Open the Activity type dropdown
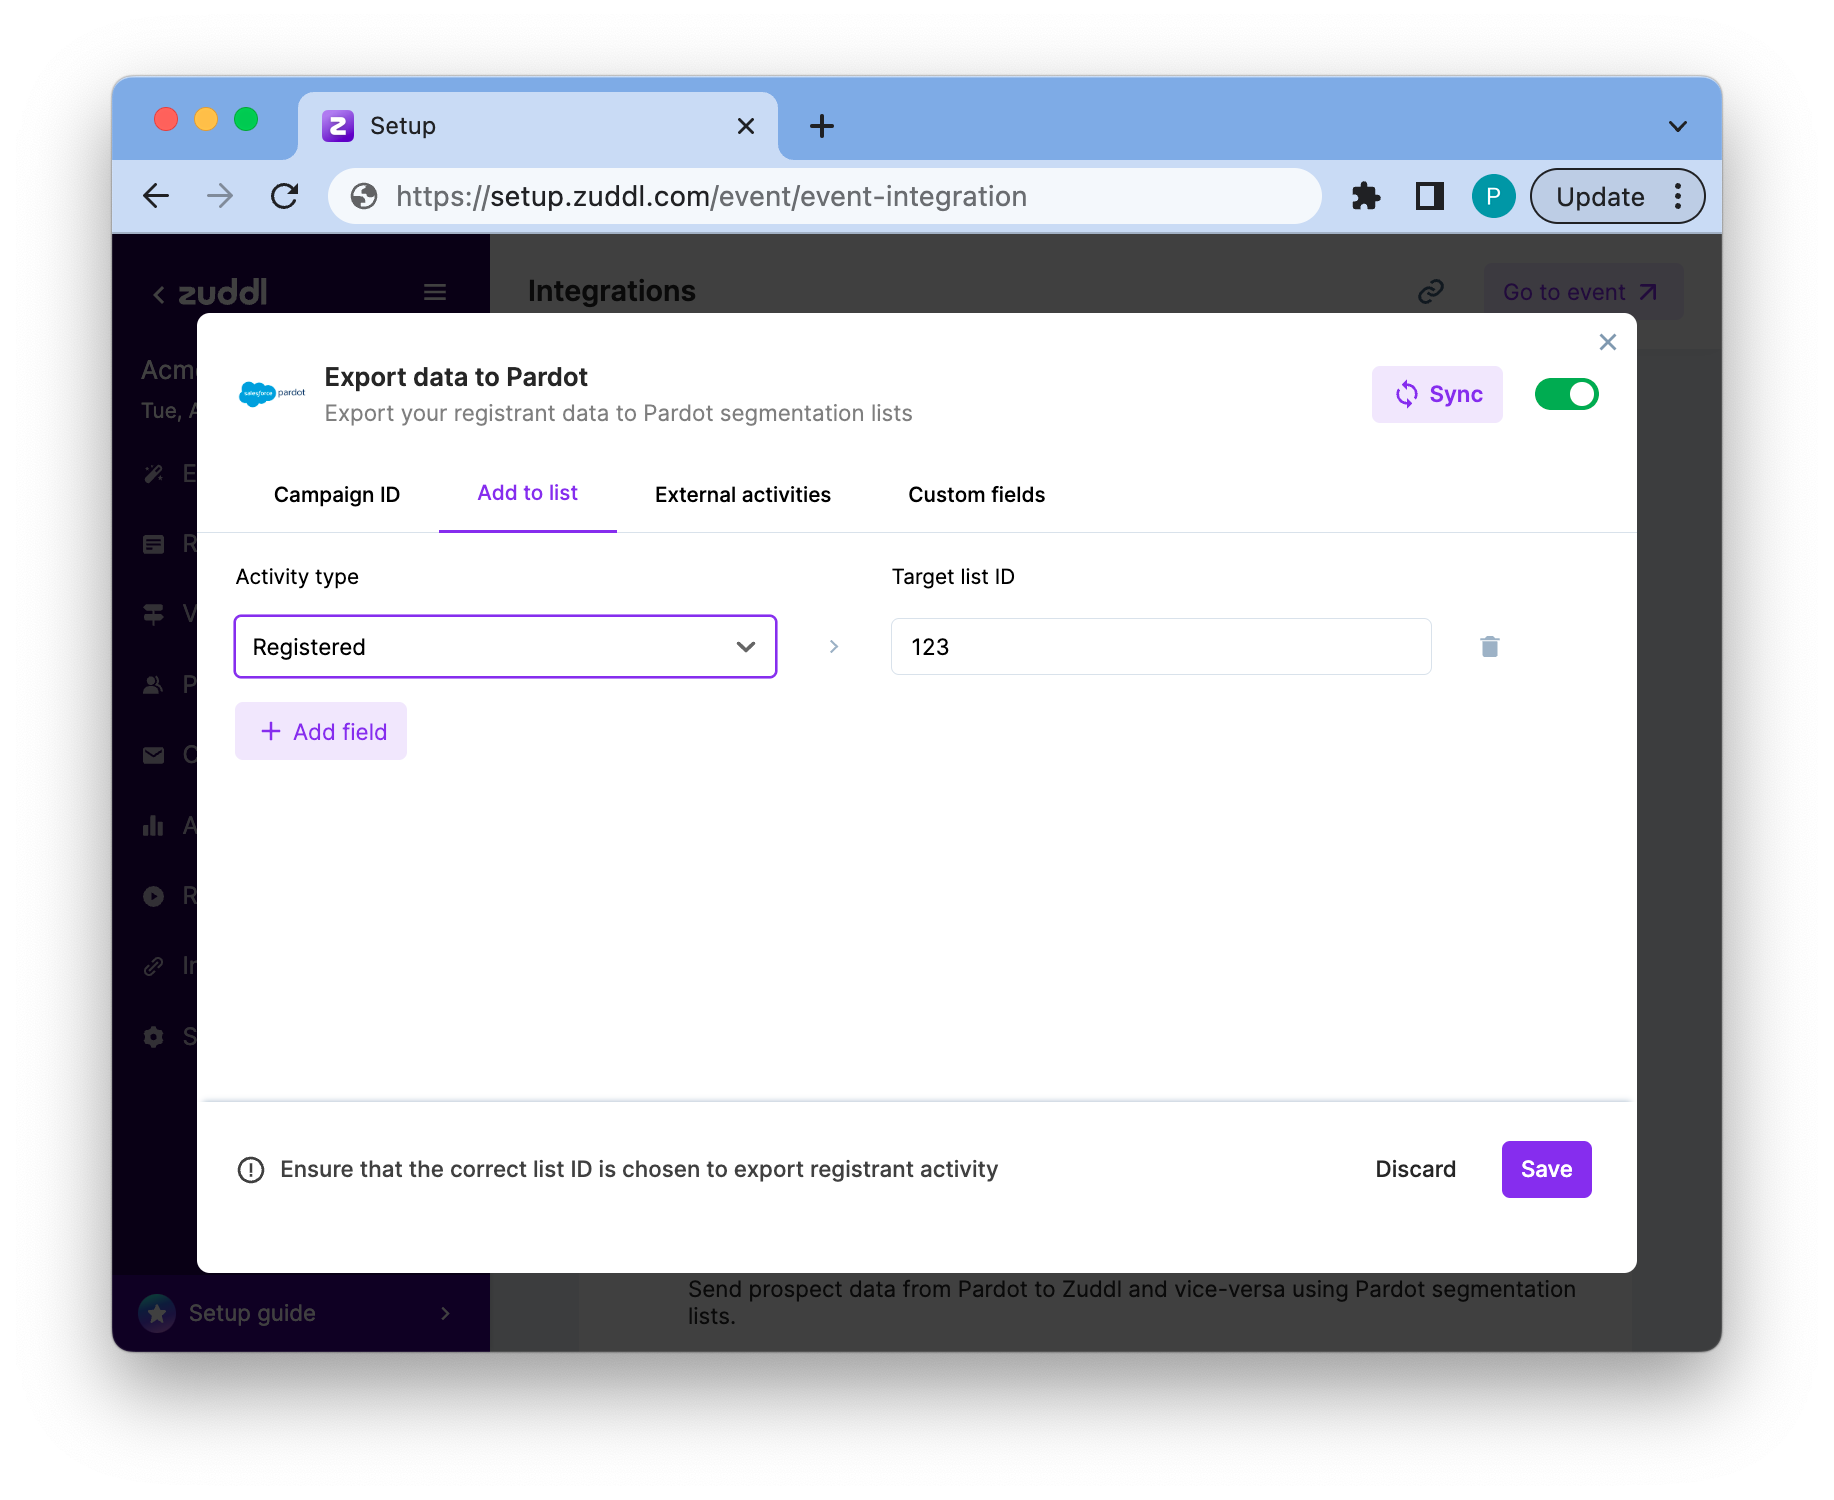Viewport: 1834px width, 1500px height. click(505, 647)
